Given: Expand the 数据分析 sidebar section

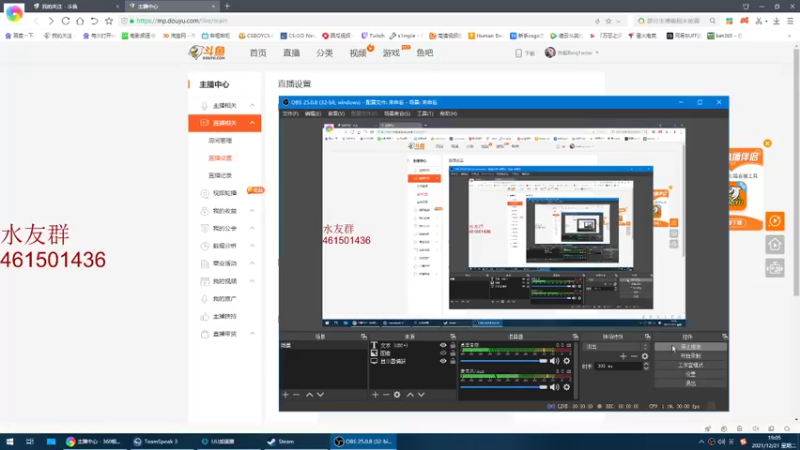Looking at the screenshot, I should 252,246.
